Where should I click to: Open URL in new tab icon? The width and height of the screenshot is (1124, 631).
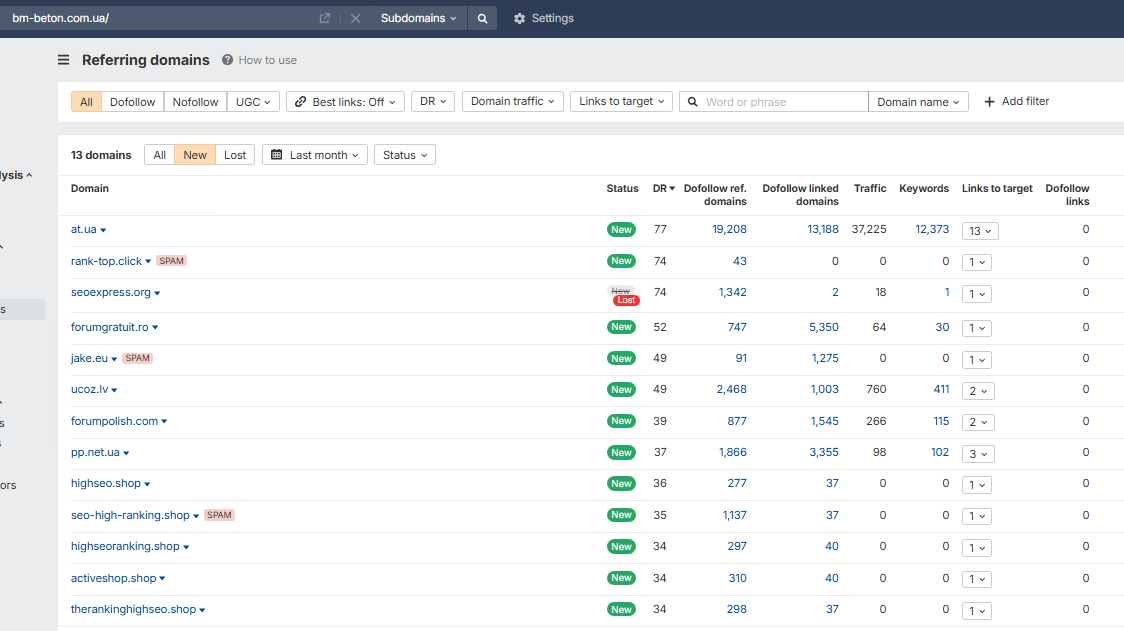click(325, 19)
